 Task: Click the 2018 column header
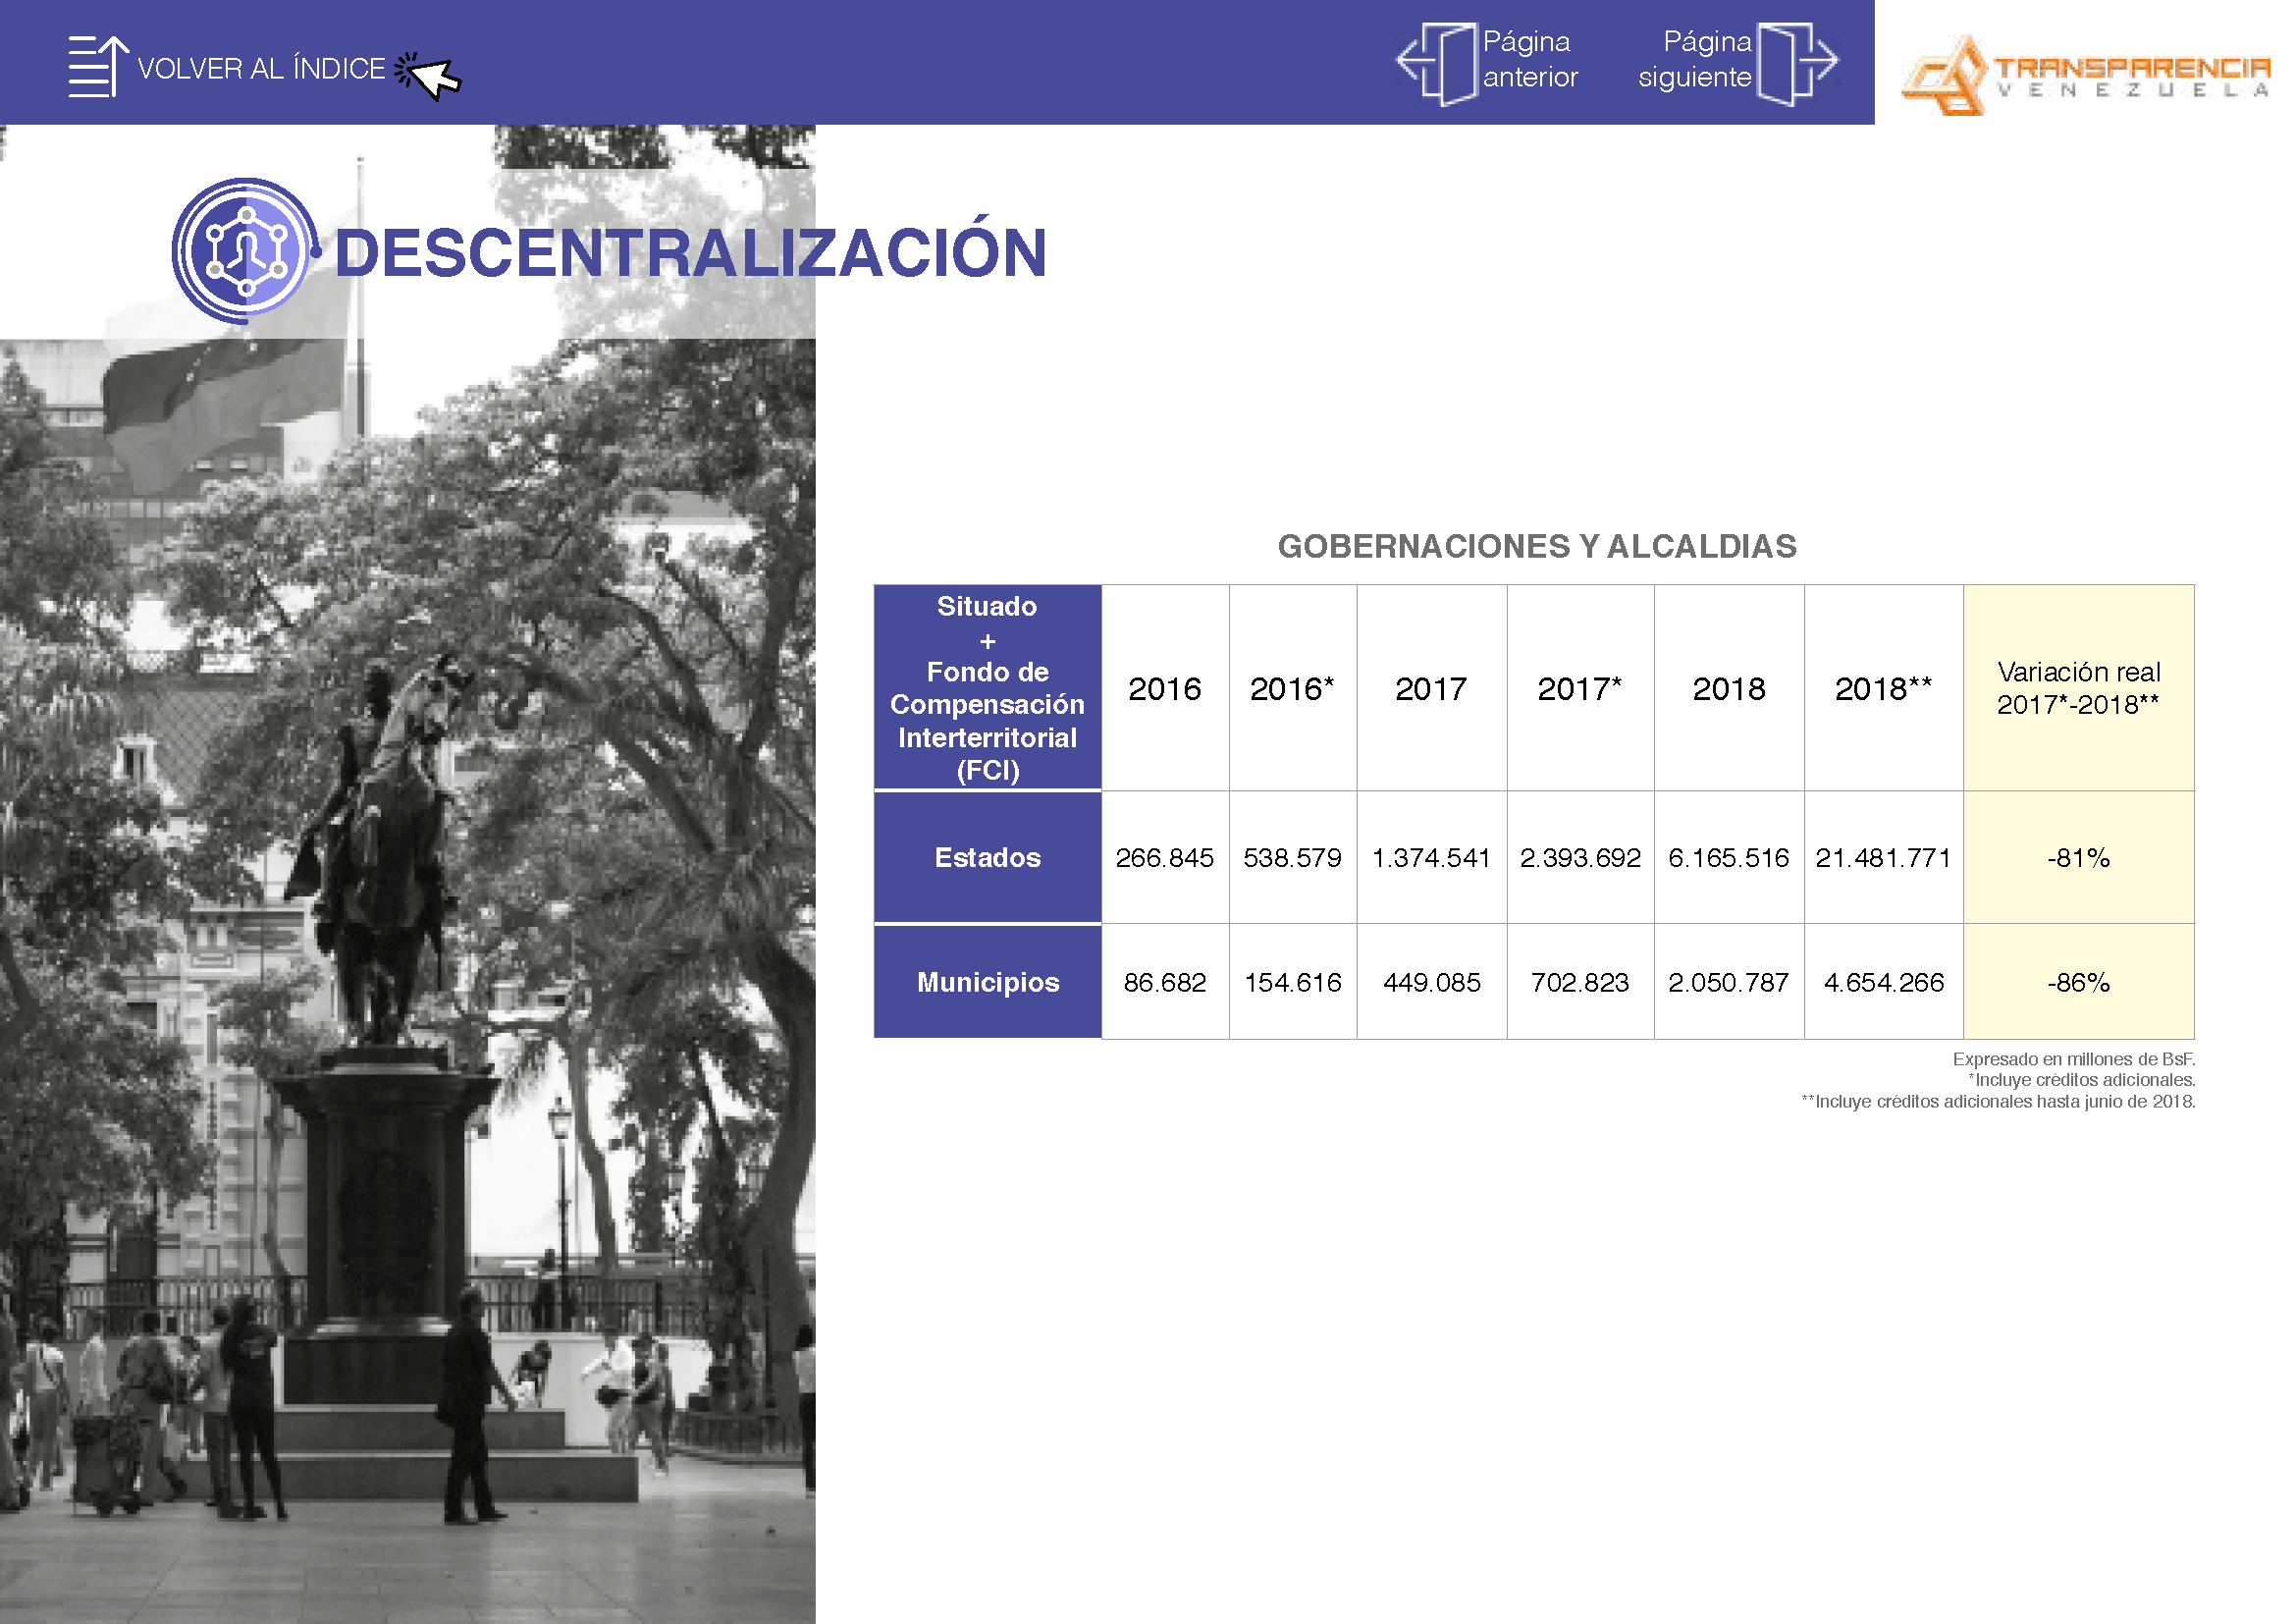(1729, 689)
